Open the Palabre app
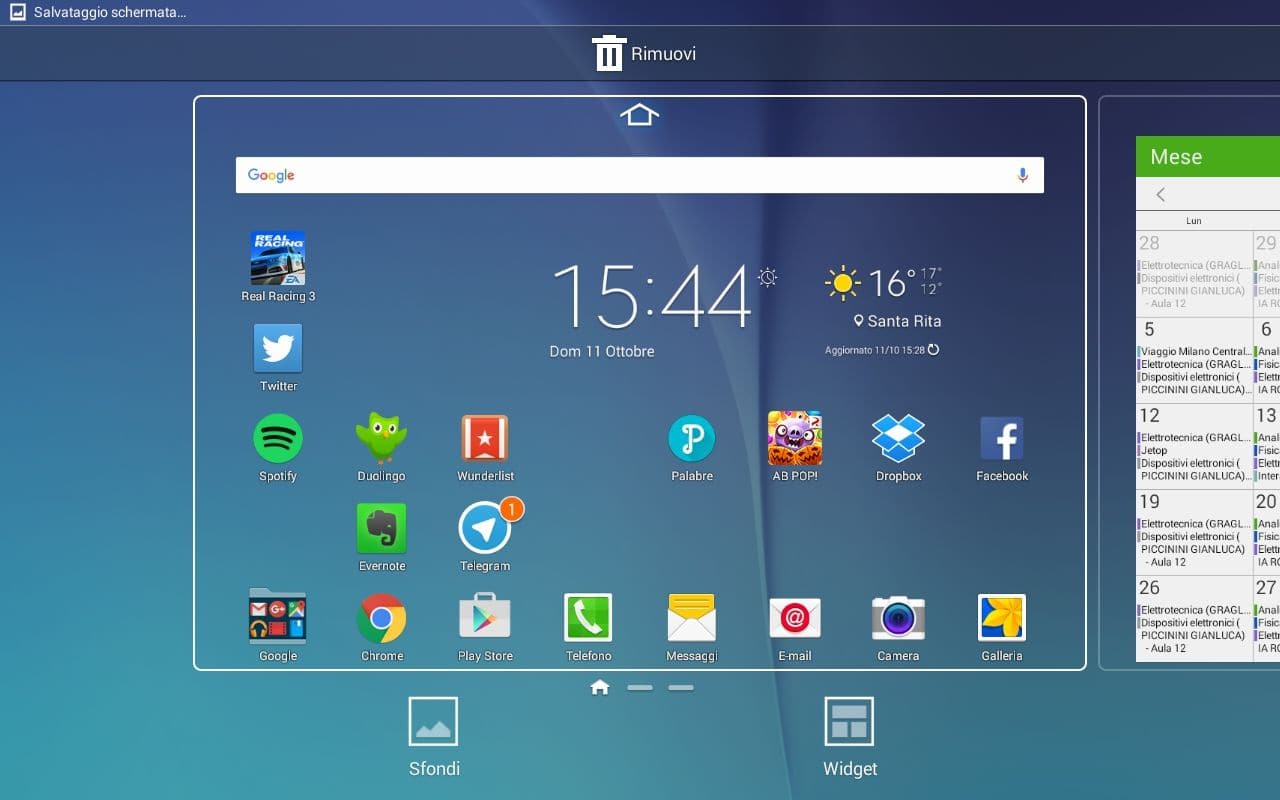Screen dimensions: 1280x800 coord(692,438)
